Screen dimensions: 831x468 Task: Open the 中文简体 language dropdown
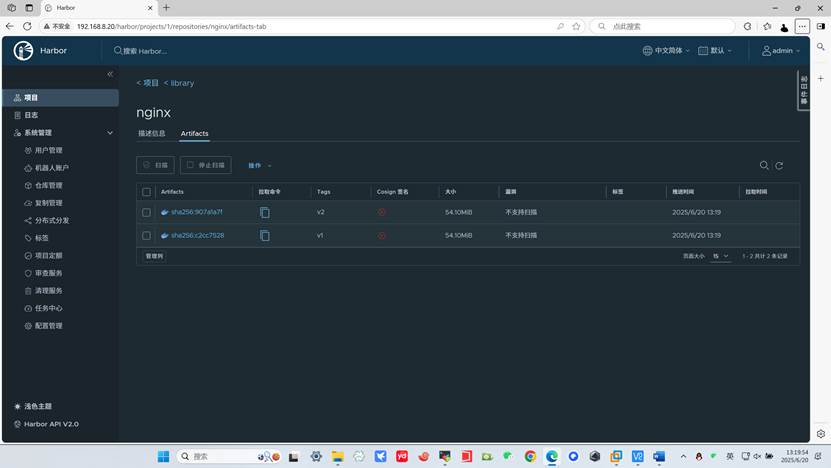click(666, 51)
